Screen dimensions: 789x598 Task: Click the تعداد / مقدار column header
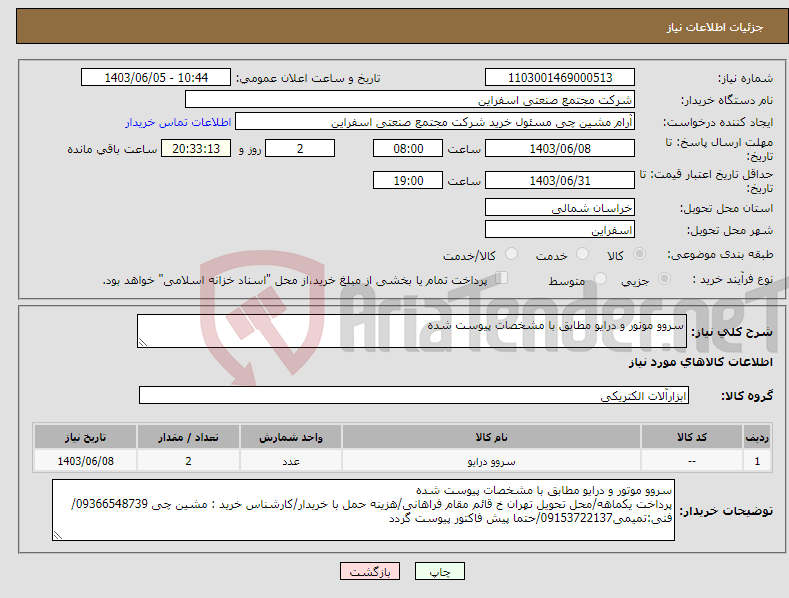[x=188, y=437]
